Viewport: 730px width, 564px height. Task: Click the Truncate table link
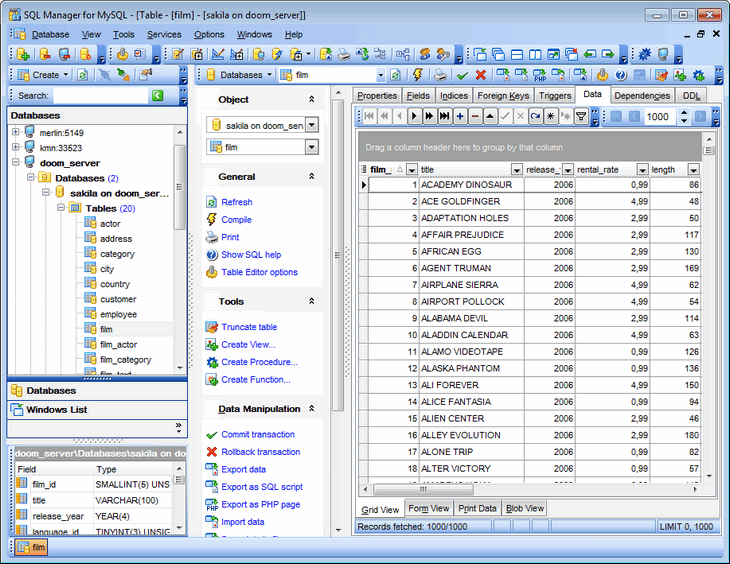point(249,327)
